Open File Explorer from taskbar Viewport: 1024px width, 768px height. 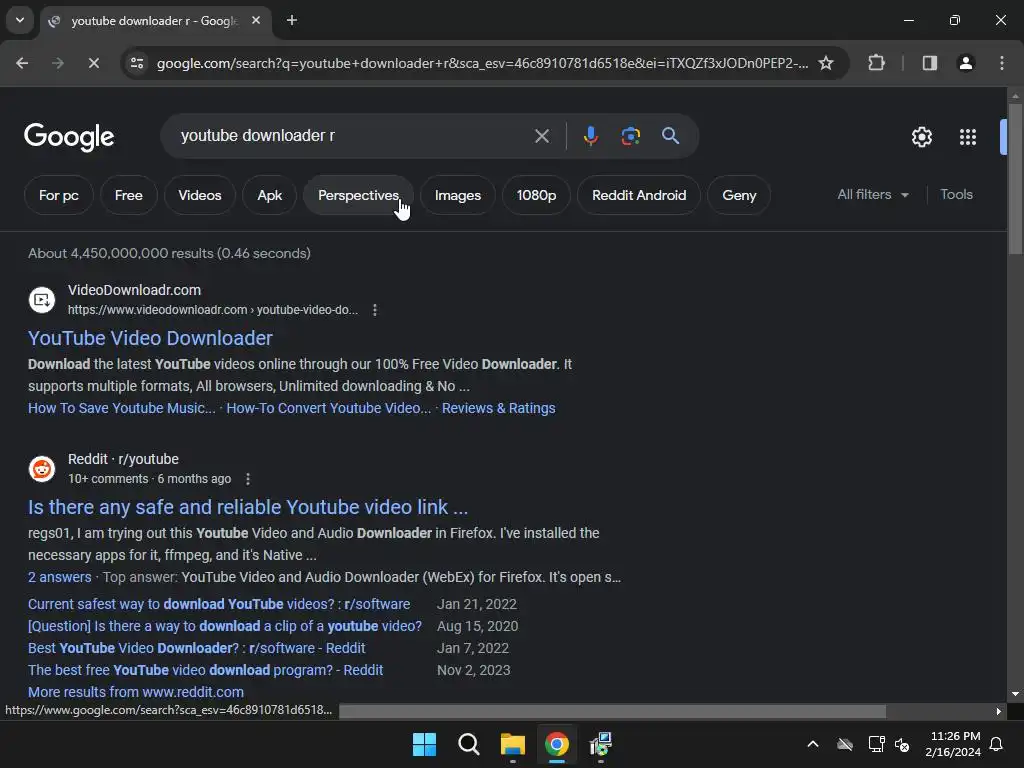pos(513,744)
